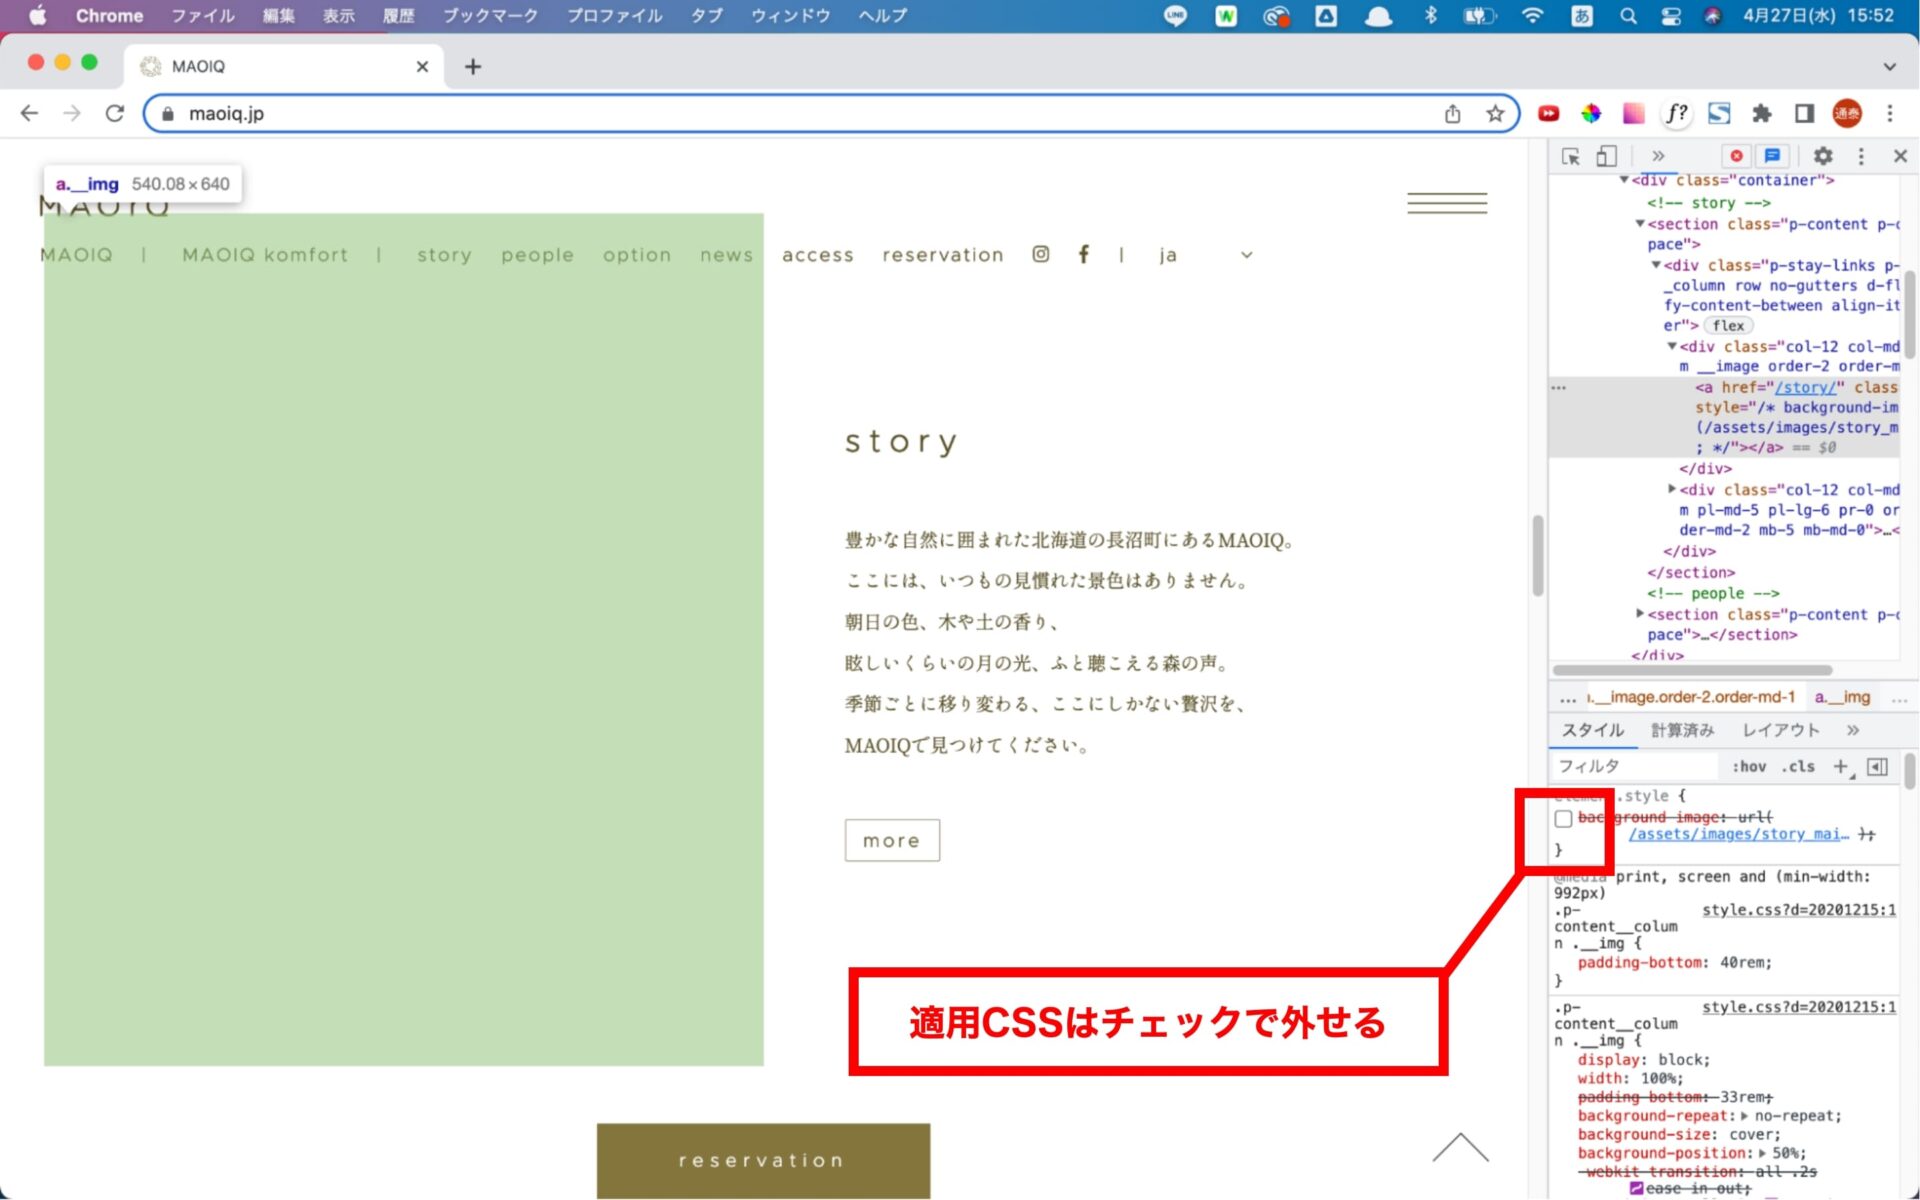Show more style pane tabs chevron
Image resolution: width=1920 pixels, height=1200 pixels.
click(1853, 731)
